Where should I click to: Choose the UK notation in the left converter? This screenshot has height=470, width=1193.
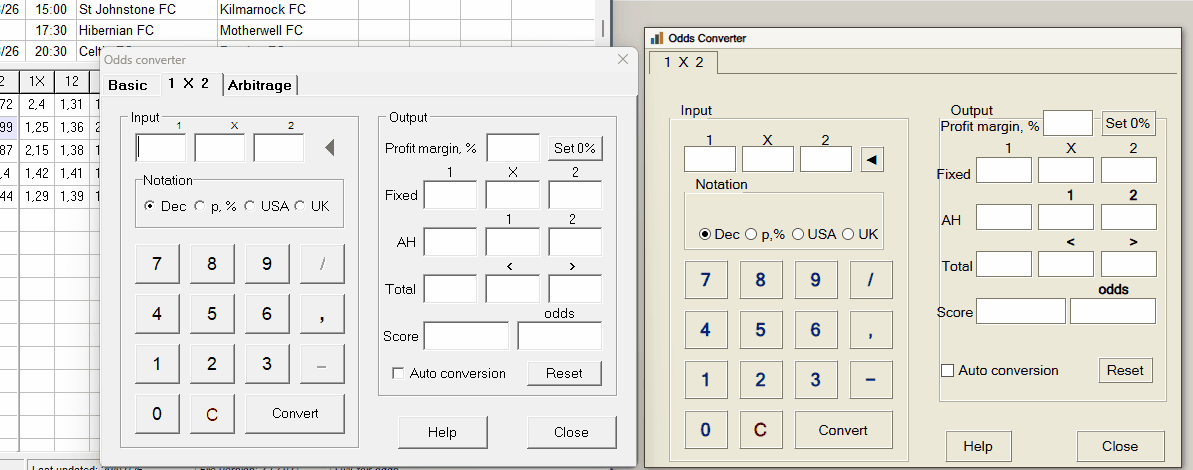312,206
